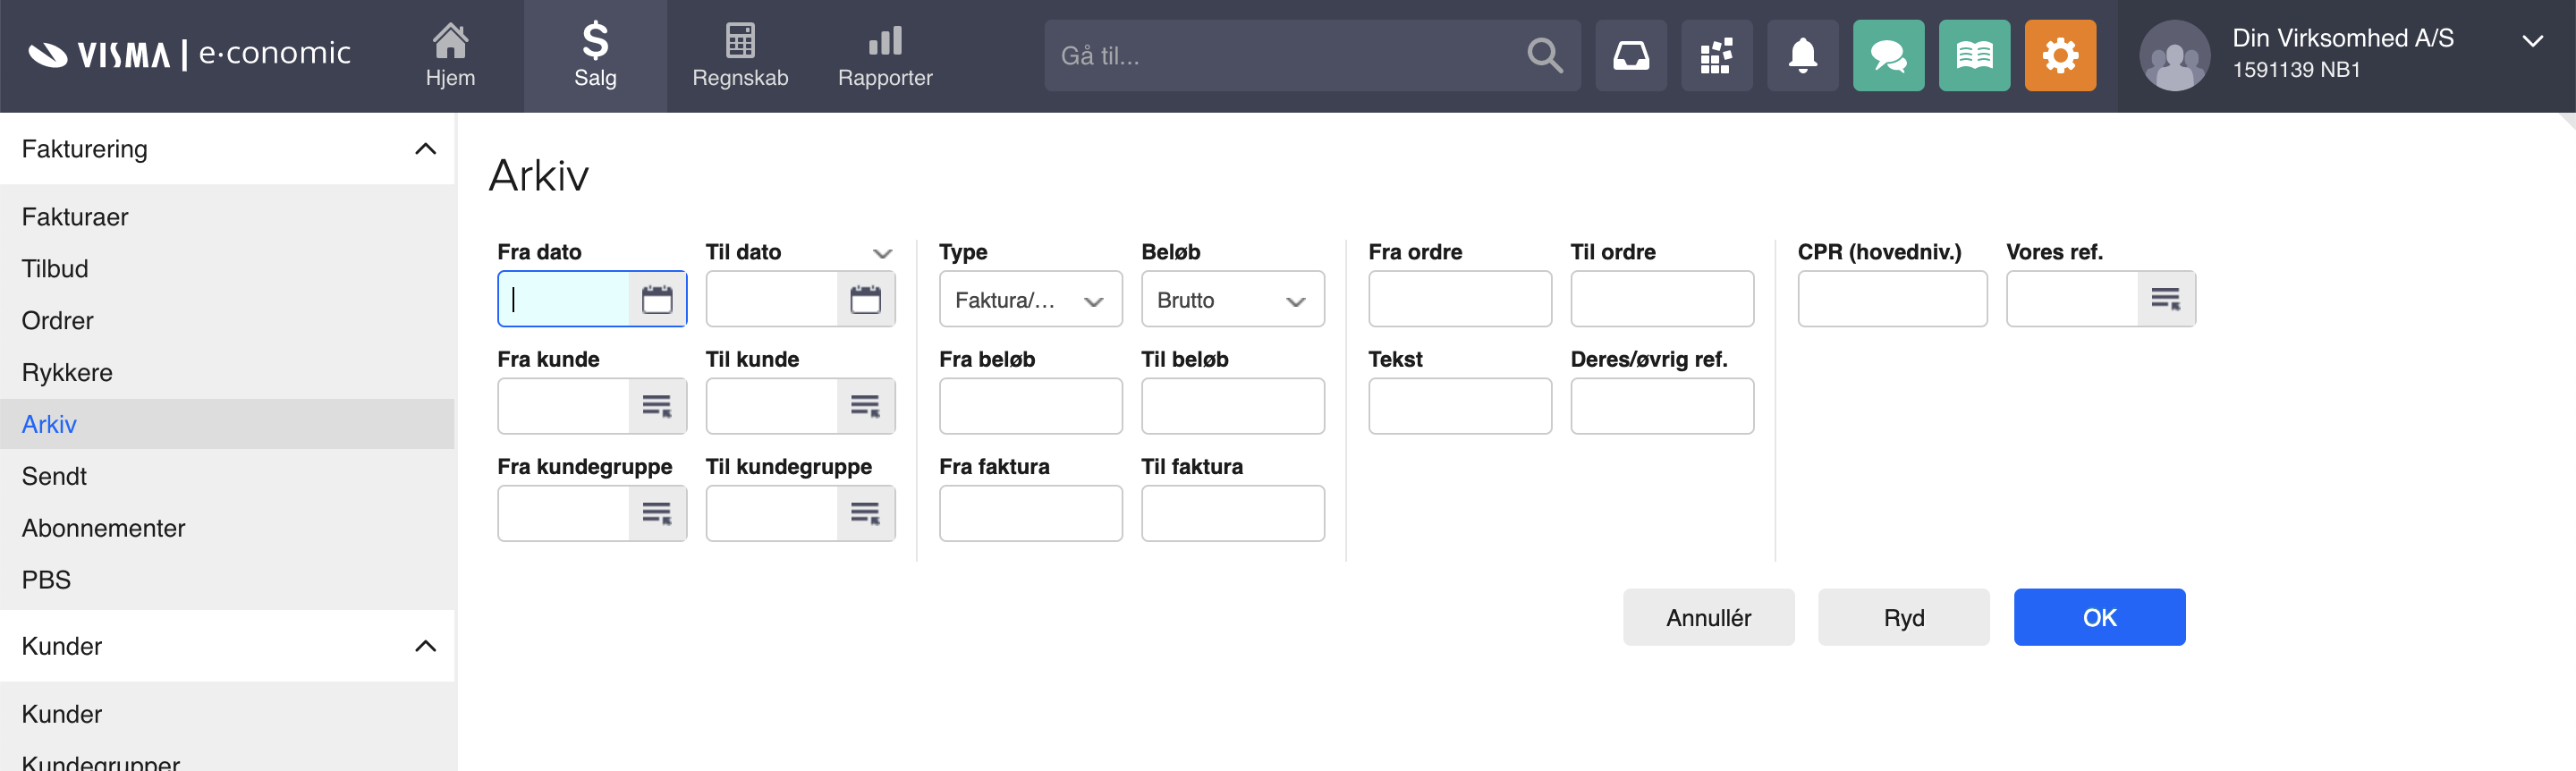Open the green chat bubbles icon
This screenshot has width=2576, height=771.
(x=1888, y=56)
